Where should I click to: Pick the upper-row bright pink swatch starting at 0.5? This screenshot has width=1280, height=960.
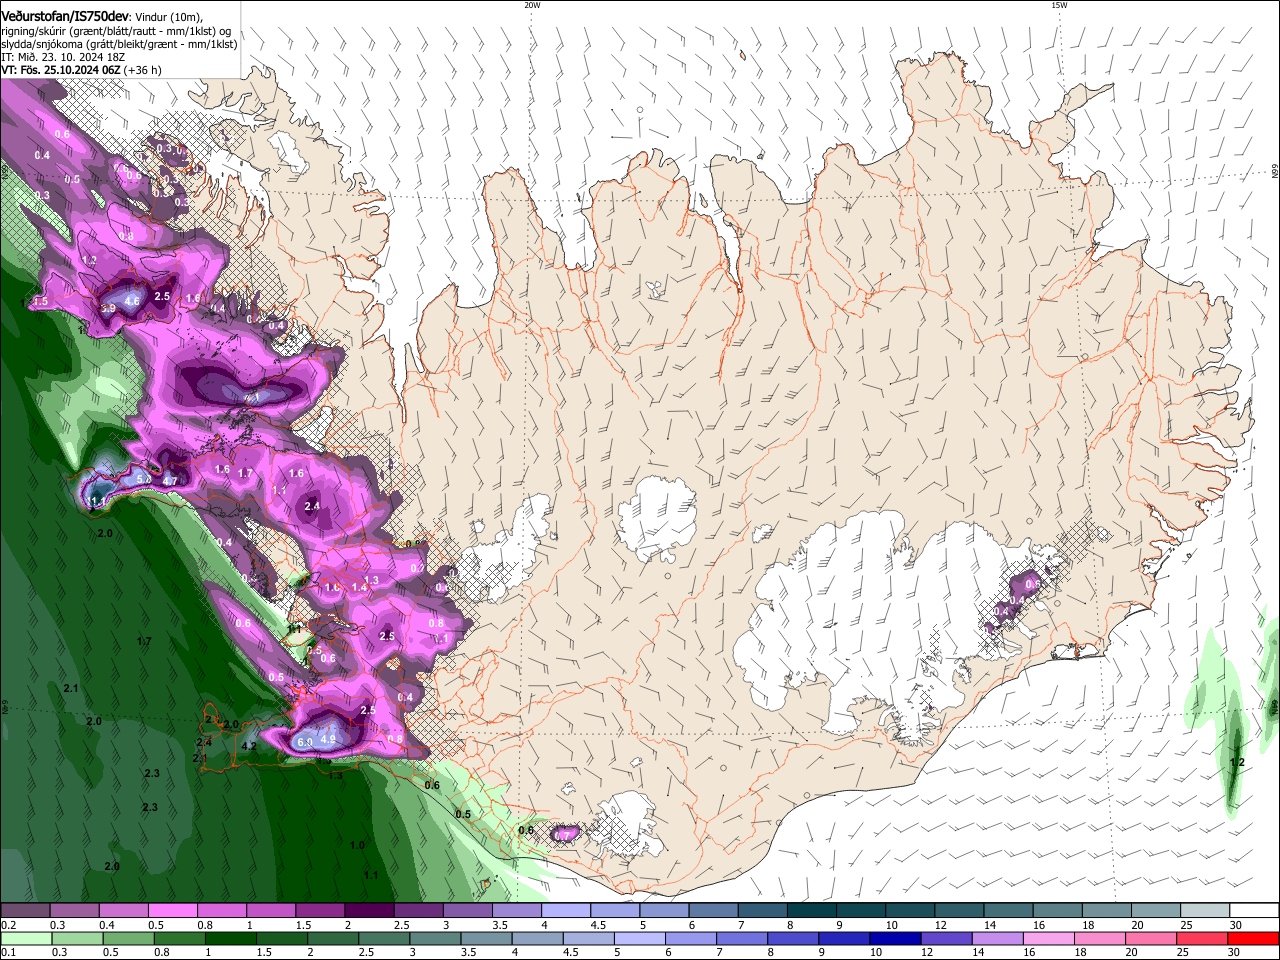click(172, 911)
